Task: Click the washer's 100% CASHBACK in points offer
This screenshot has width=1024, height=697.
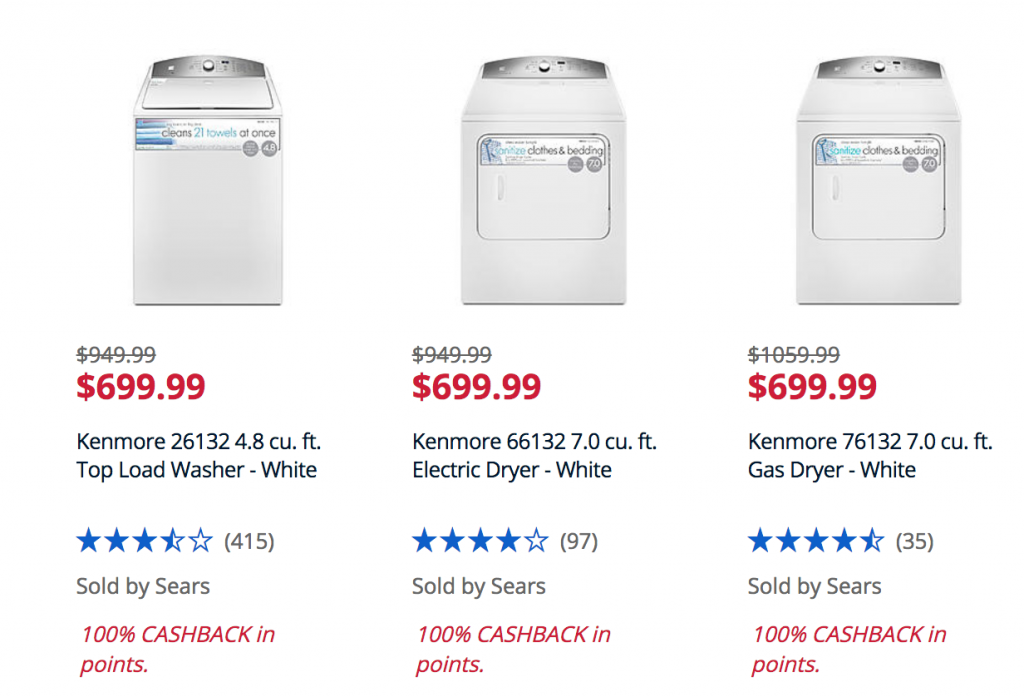Action: 177,649
